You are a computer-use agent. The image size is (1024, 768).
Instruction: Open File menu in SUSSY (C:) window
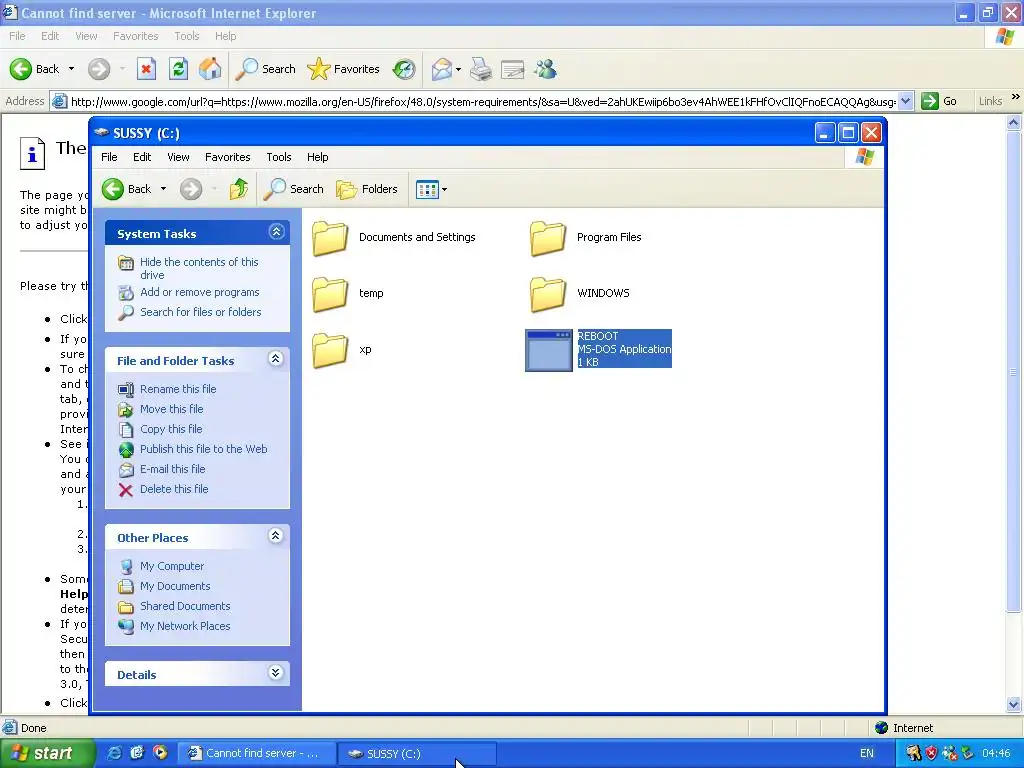(x=109, y=157)
